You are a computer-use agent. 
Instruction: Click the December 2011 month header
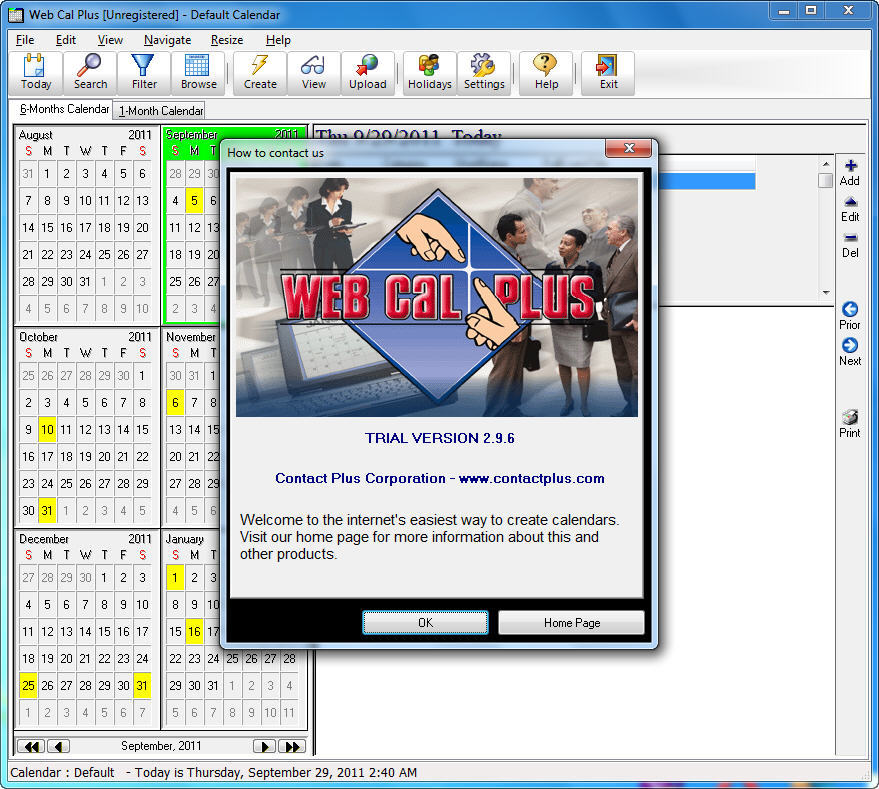(x=85, y=538)
